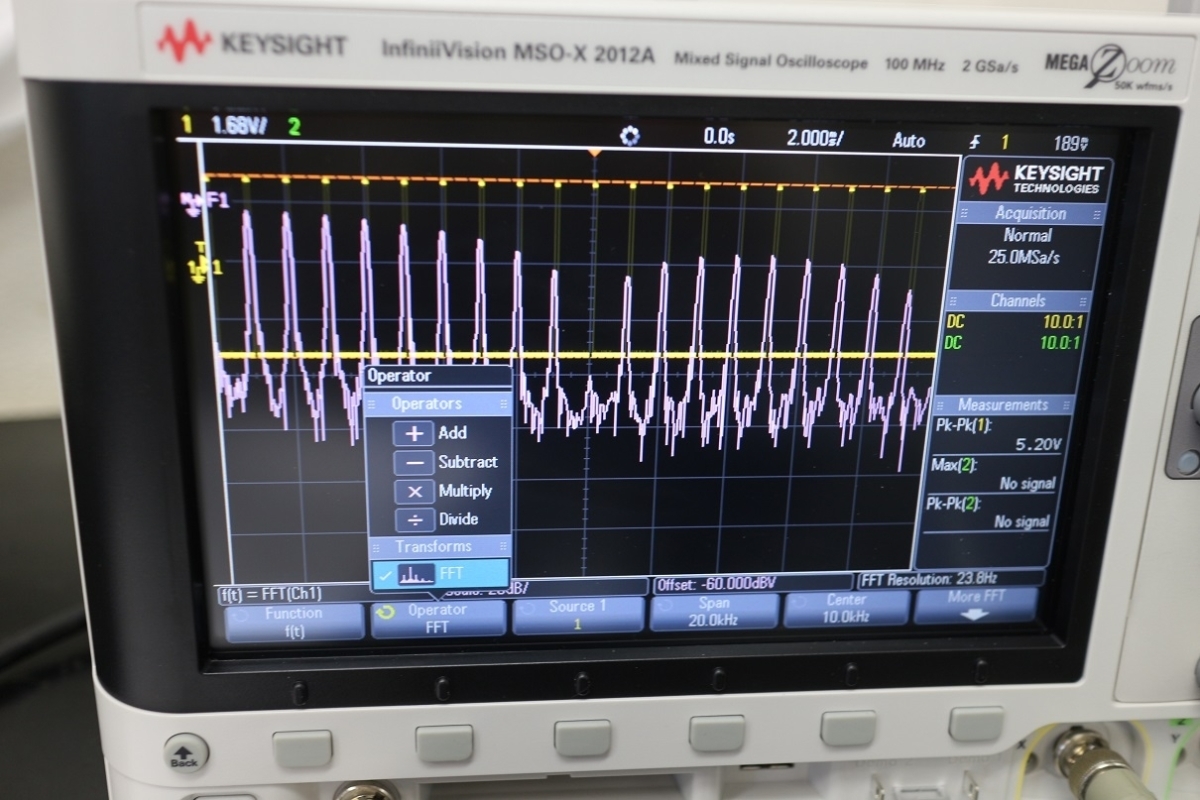Open the Function f(t) softkey

pos(294,621)
